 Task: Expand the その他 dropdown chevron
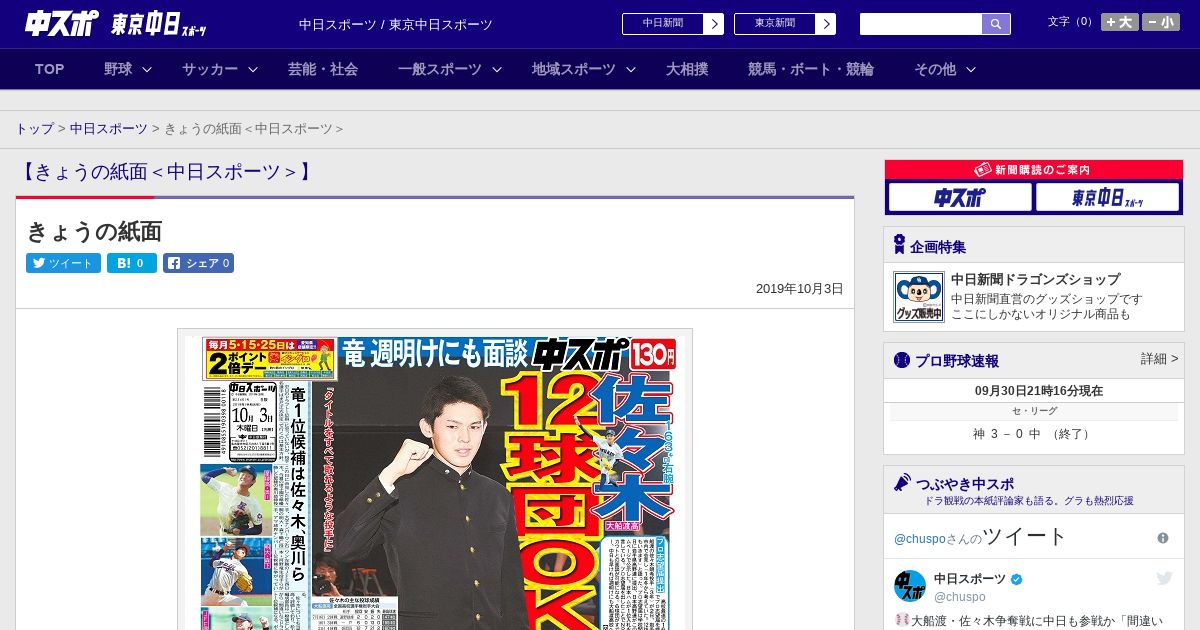(971, 69)
